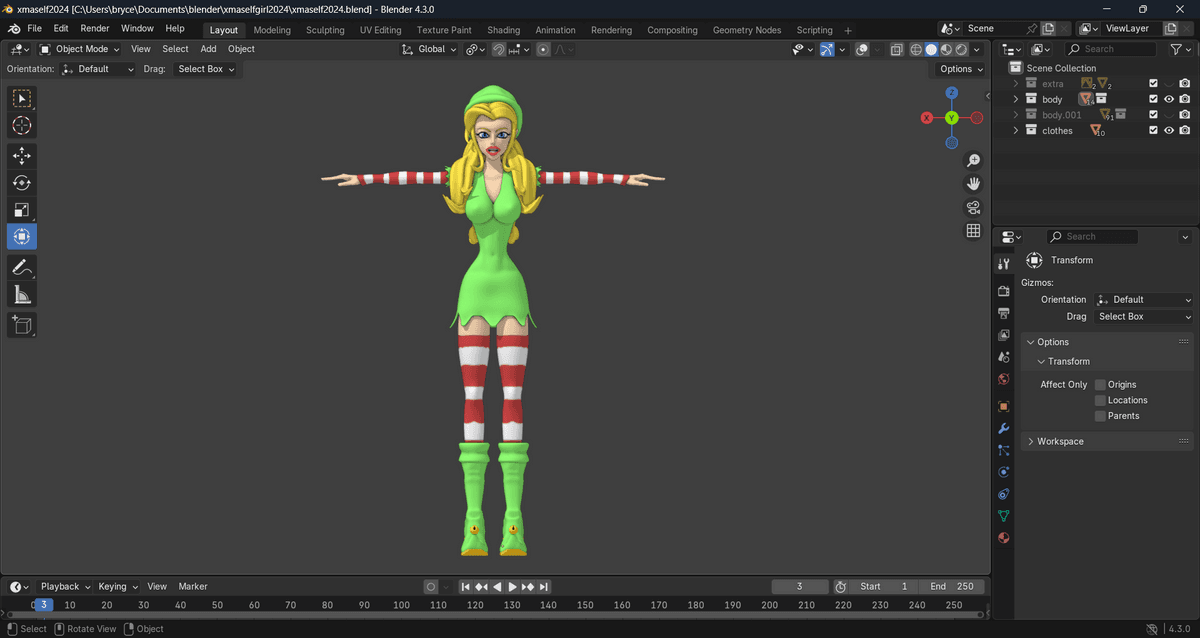
Task: Click the Add Cube tool
Action: click(x=21, y=325)
